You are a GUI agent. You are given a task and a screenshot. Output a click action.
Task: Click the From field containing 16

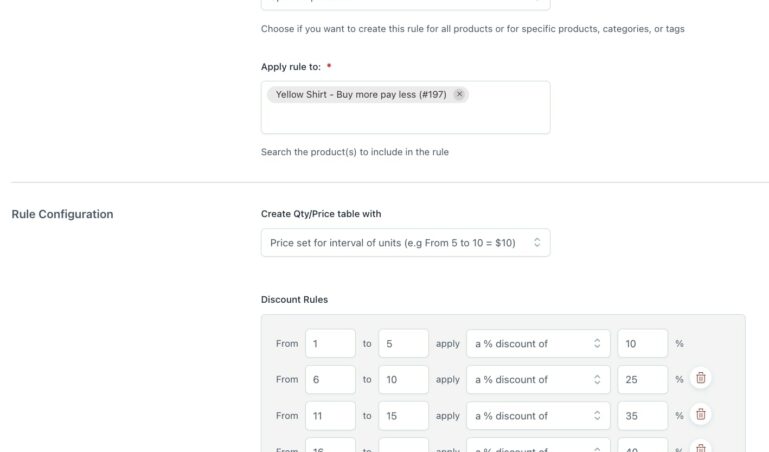[x=330, y=446]
